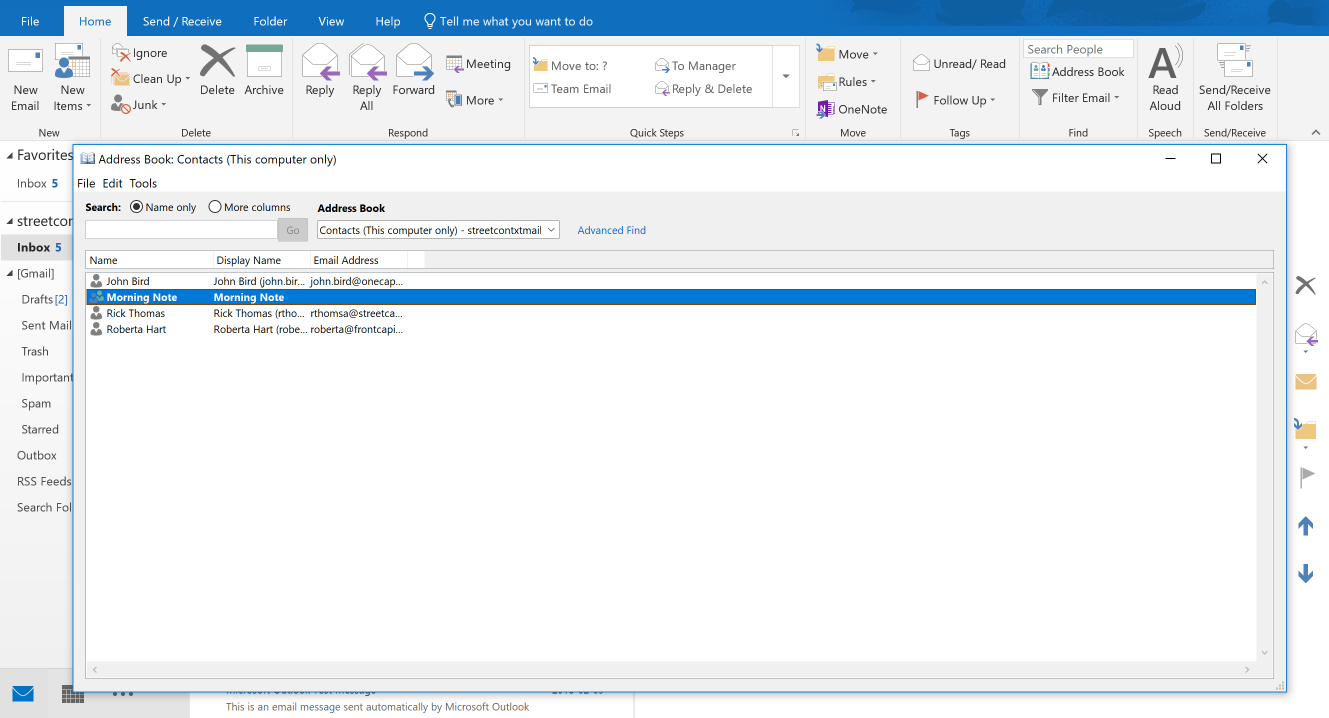
Task: Toggle Unread/ Read status
Action: 959,64
